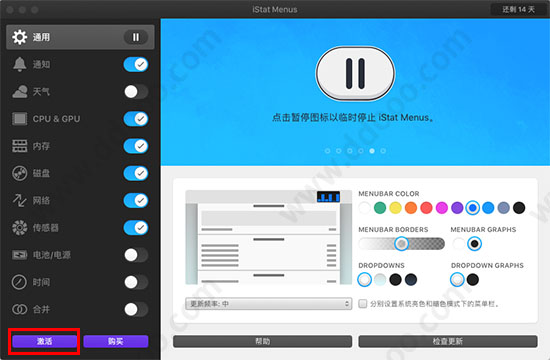Open the 天气 section label
The height and width of the screenshot is (360, 550).
[x=41, y=92]
